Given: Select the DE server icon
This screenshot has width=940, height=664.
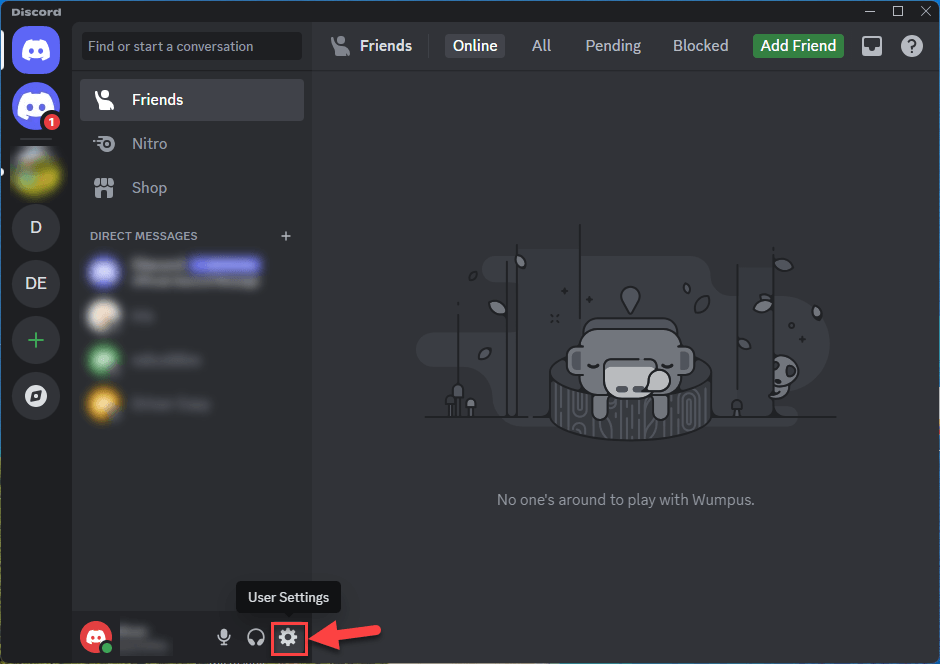Looking at the screenshot, I should [x=36, y=283].
